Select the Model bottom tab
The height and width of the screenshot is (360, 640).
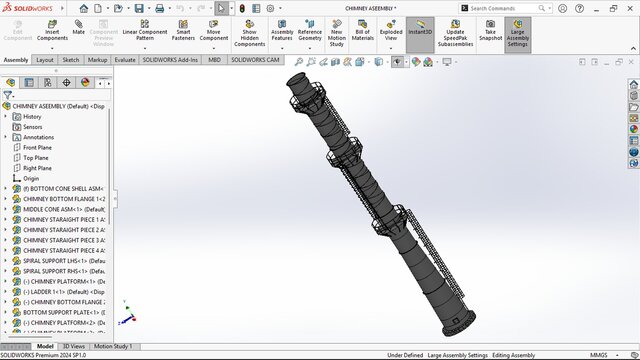click(45, 347)
